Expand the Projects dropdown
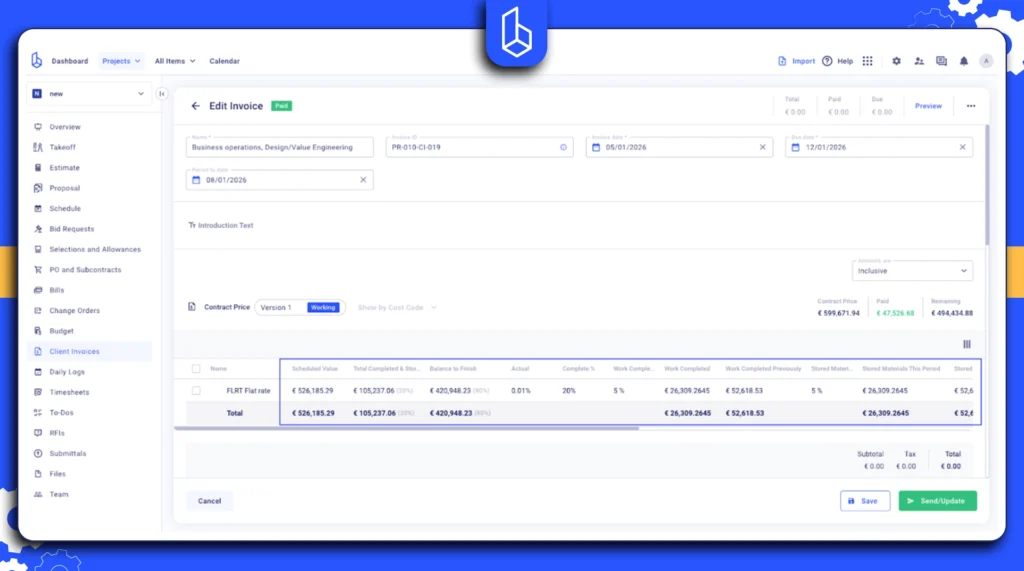This screenshot has width=1024, height=571. tap(121, 61)
